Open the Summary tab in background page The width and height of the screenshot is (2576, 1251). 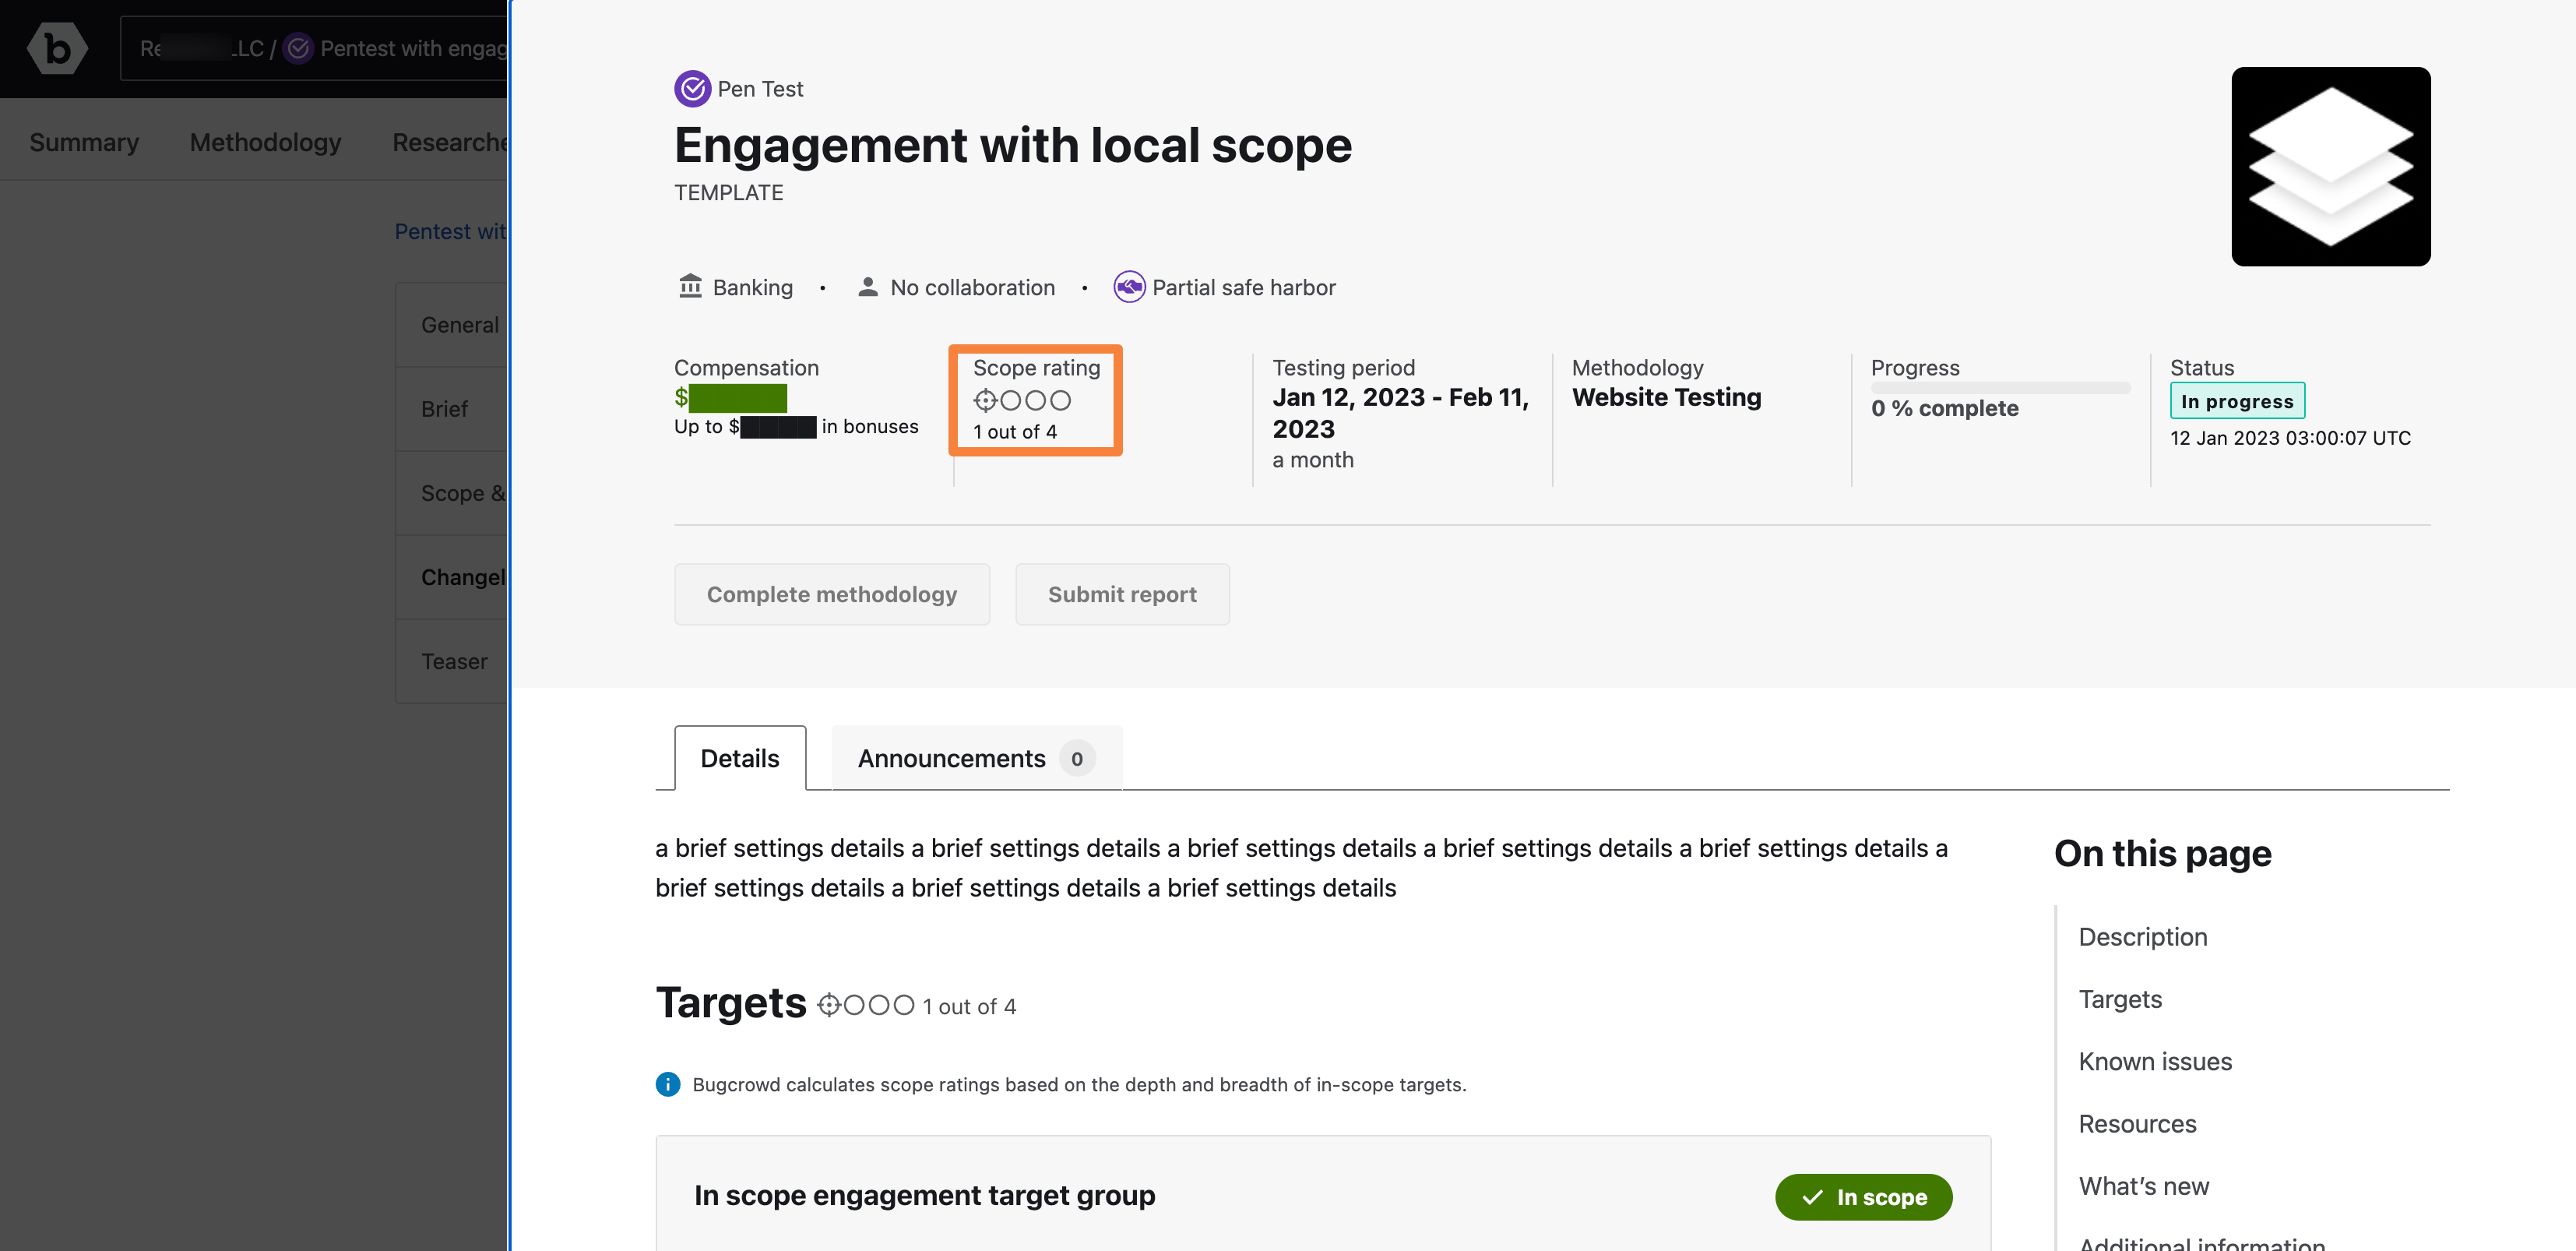point(84,142)
